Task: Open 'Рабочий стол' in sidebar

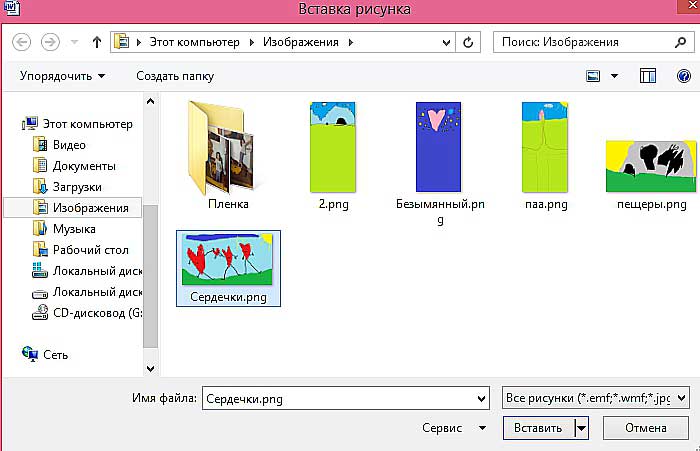Action: (91, 250)
